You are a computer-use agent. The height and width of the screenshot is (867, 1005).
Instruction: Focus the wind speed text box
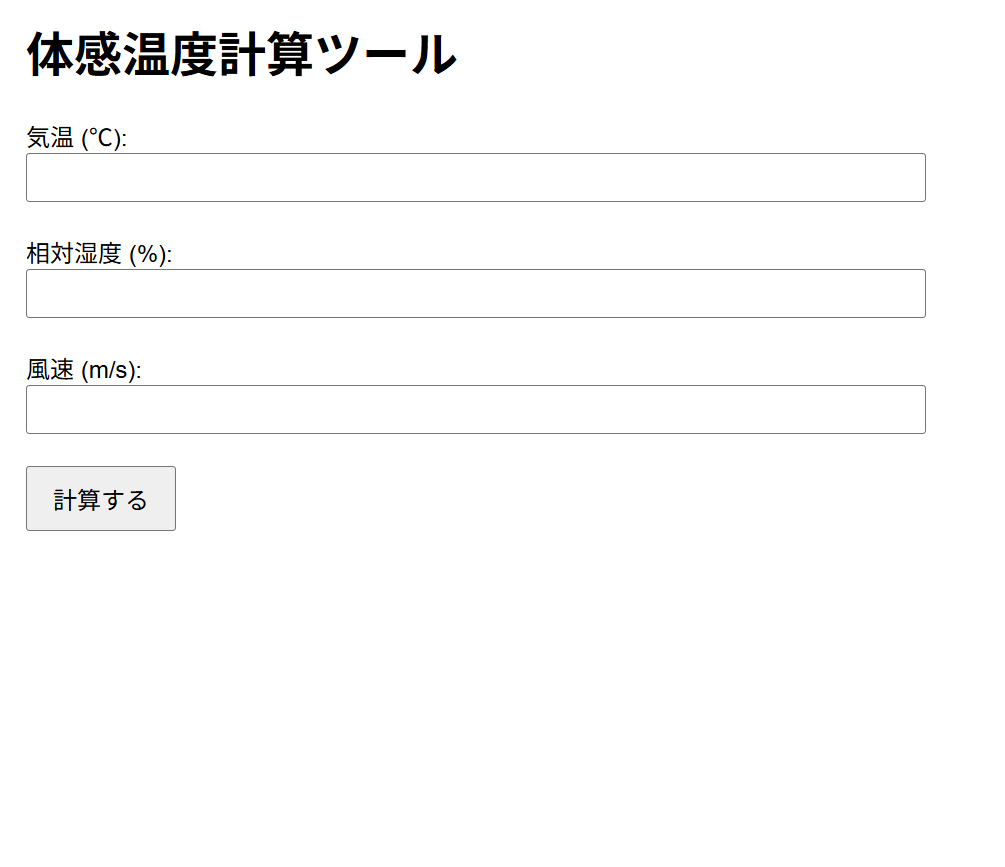pyautogui.click(x=475, y=410)
